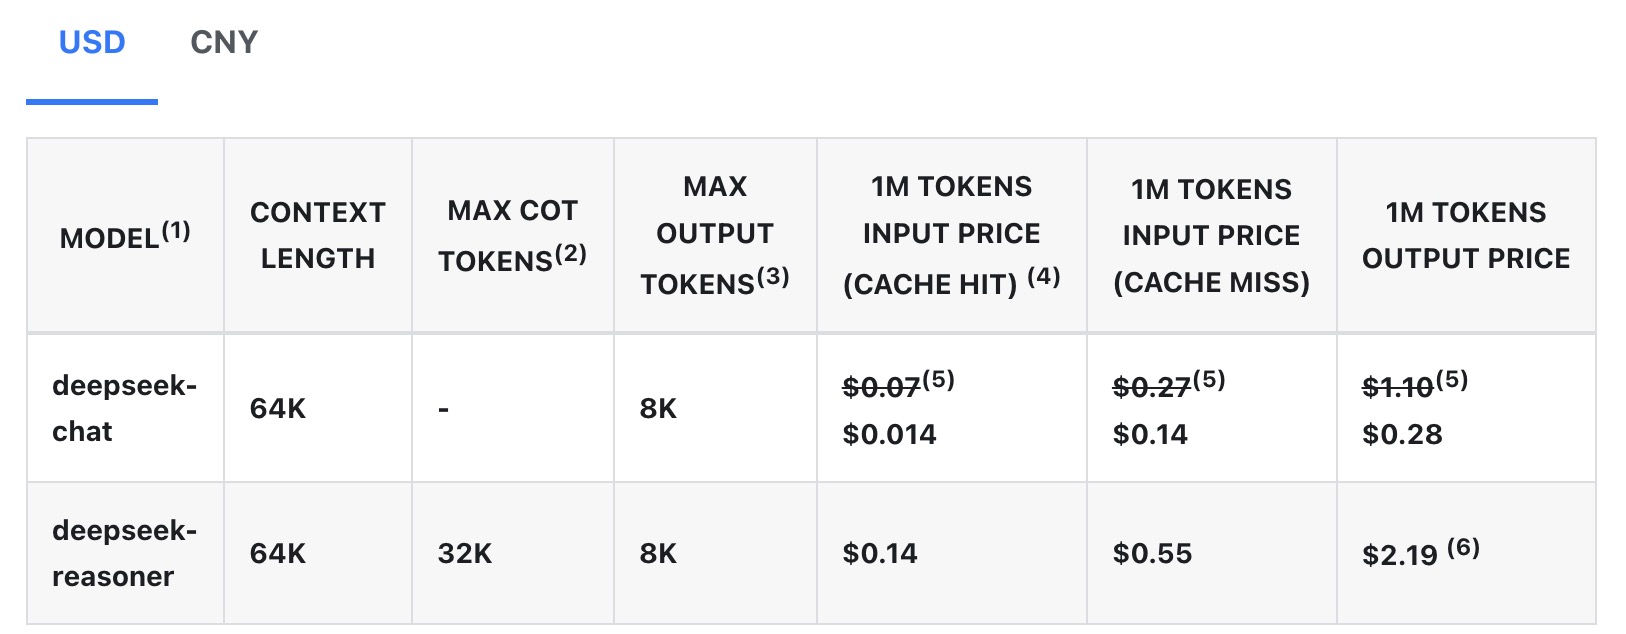
Task: Click the struck-through $1.10 output price
Action: [1398, 387]
